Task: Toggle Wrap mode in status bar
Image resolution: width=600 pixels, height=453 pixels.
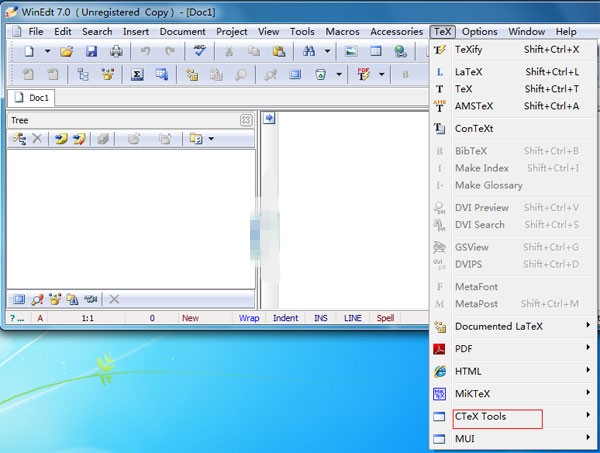Action: 248,318
